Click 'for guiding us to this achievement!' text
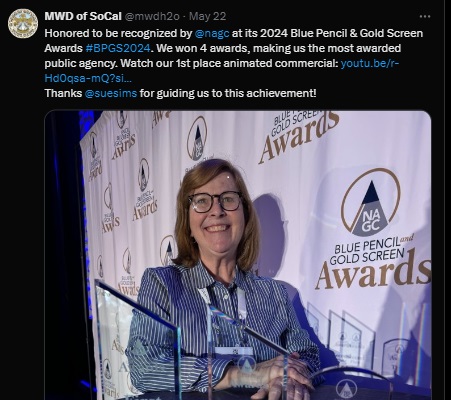Viewport: 451px width, 400px height. click(x=228, y=93)
